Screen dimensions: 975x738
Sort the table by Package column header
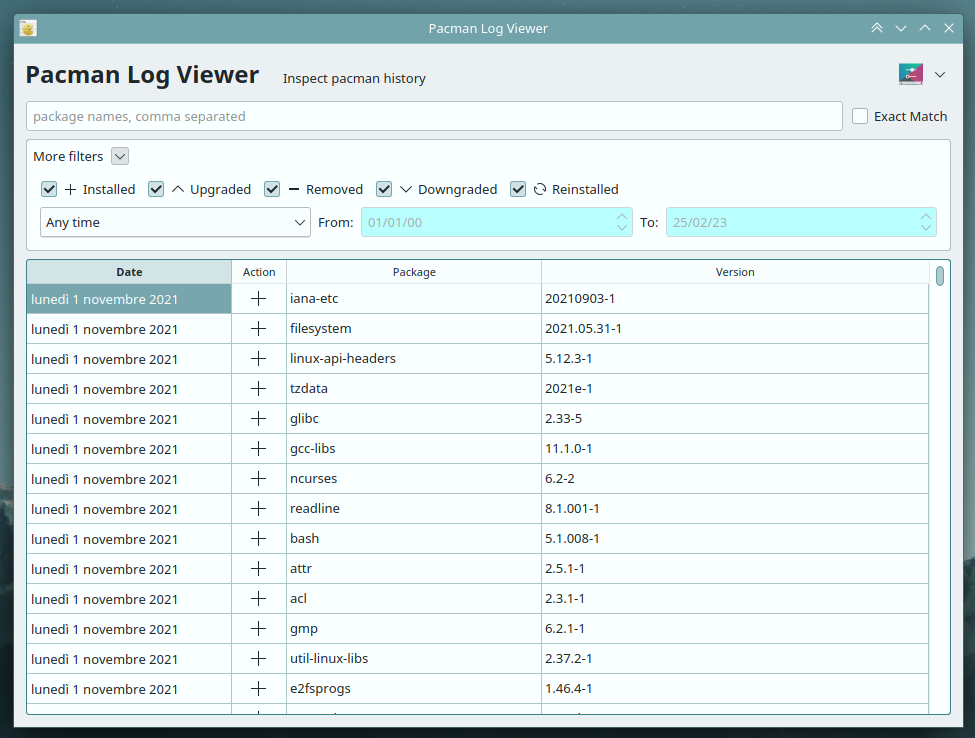tap(414, 272)
